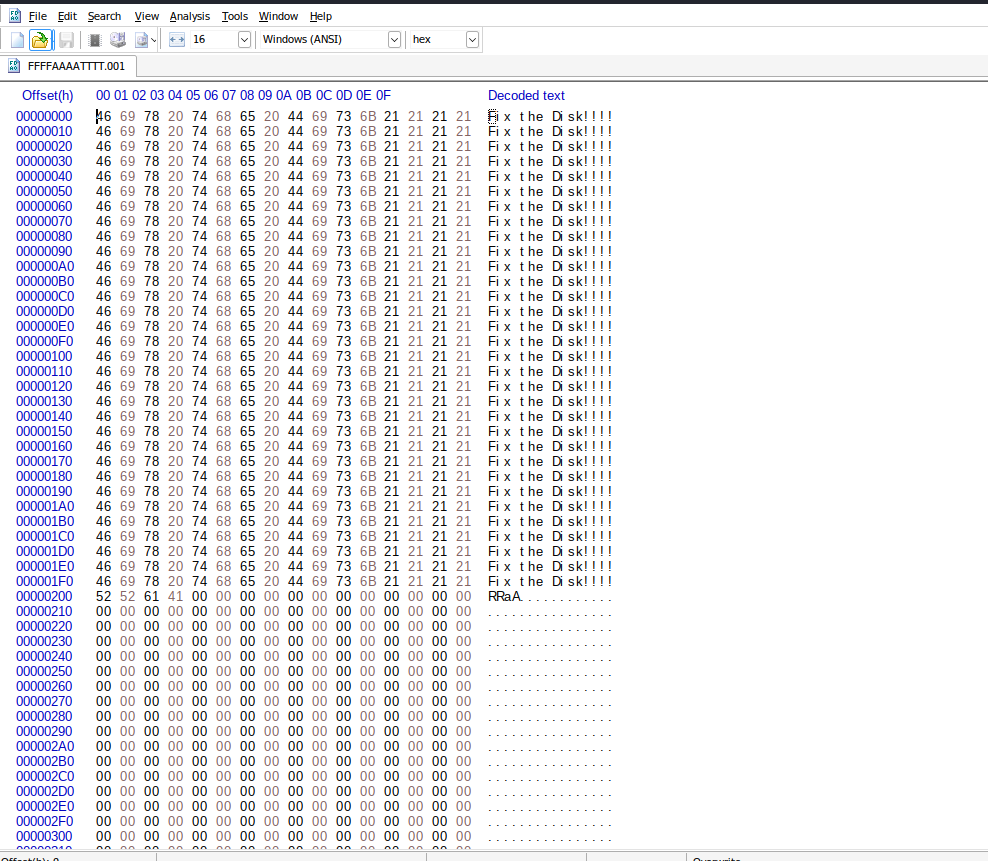988x861 pixels.
Task: Click the bytes per row width icon
Action: 177,40
